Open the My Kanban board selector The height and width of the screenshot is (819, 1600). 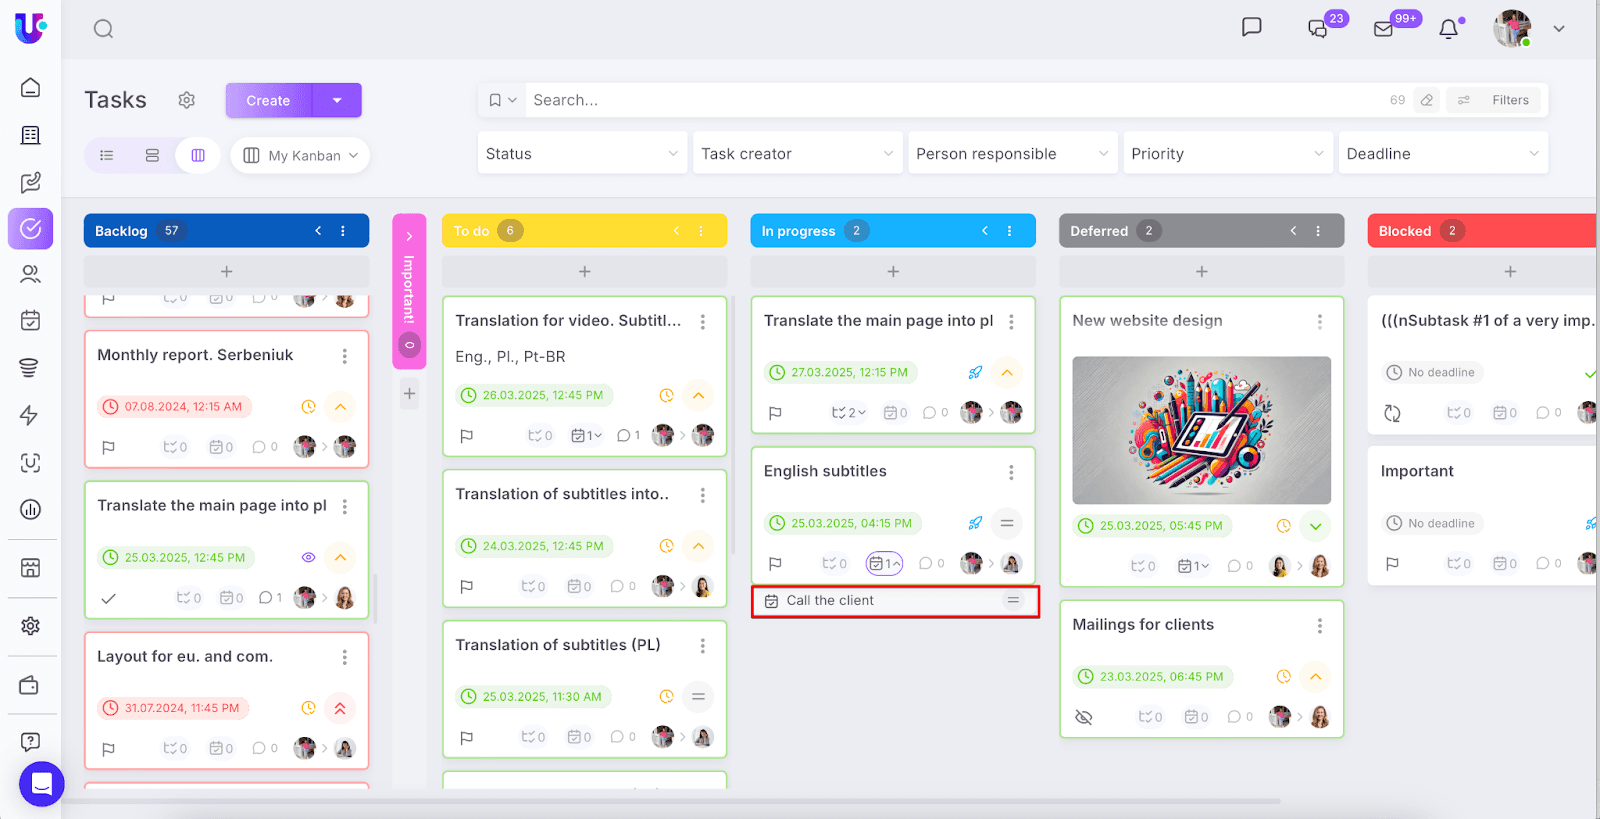[300, 155]
